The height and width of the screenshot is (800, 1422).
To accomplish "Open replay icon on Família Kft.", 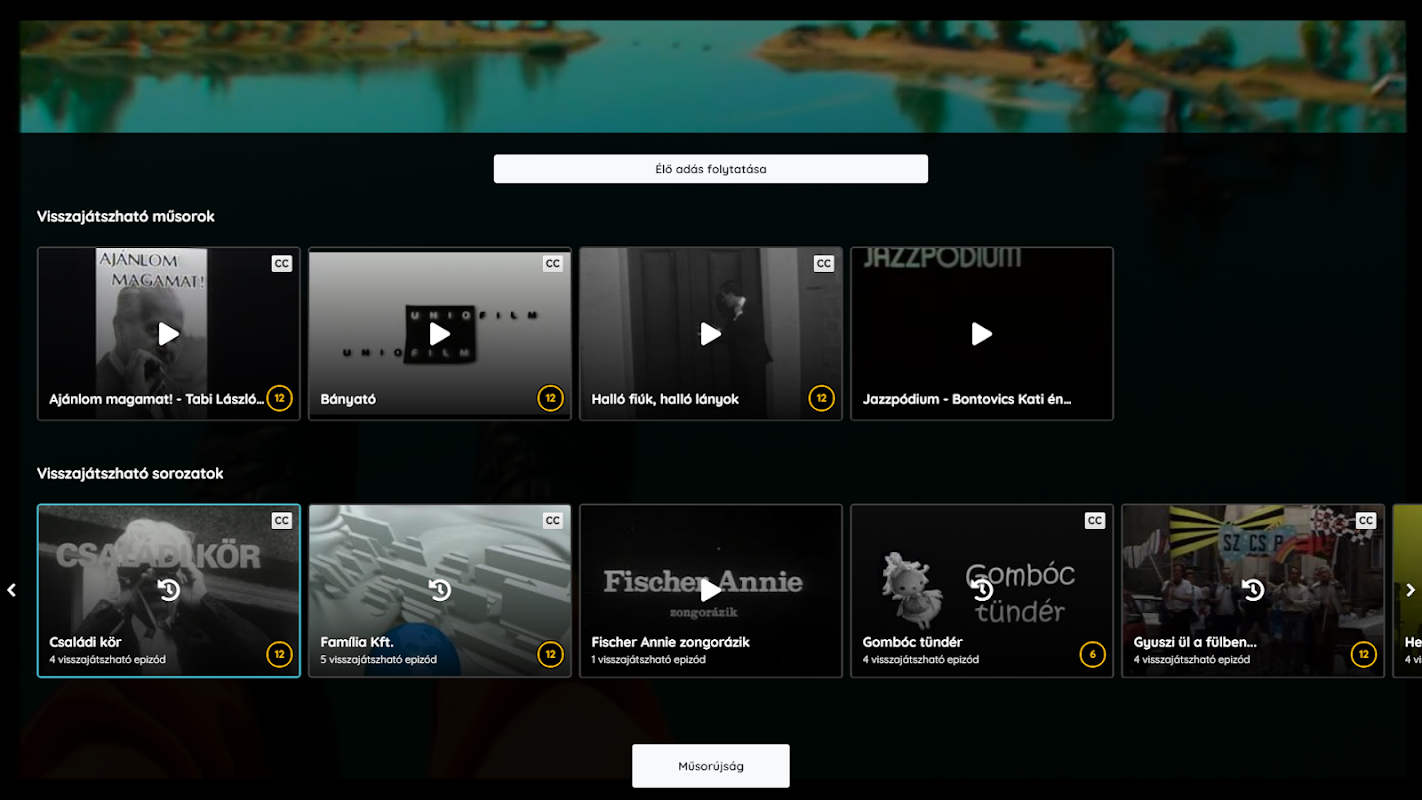I will pos(440,591).
